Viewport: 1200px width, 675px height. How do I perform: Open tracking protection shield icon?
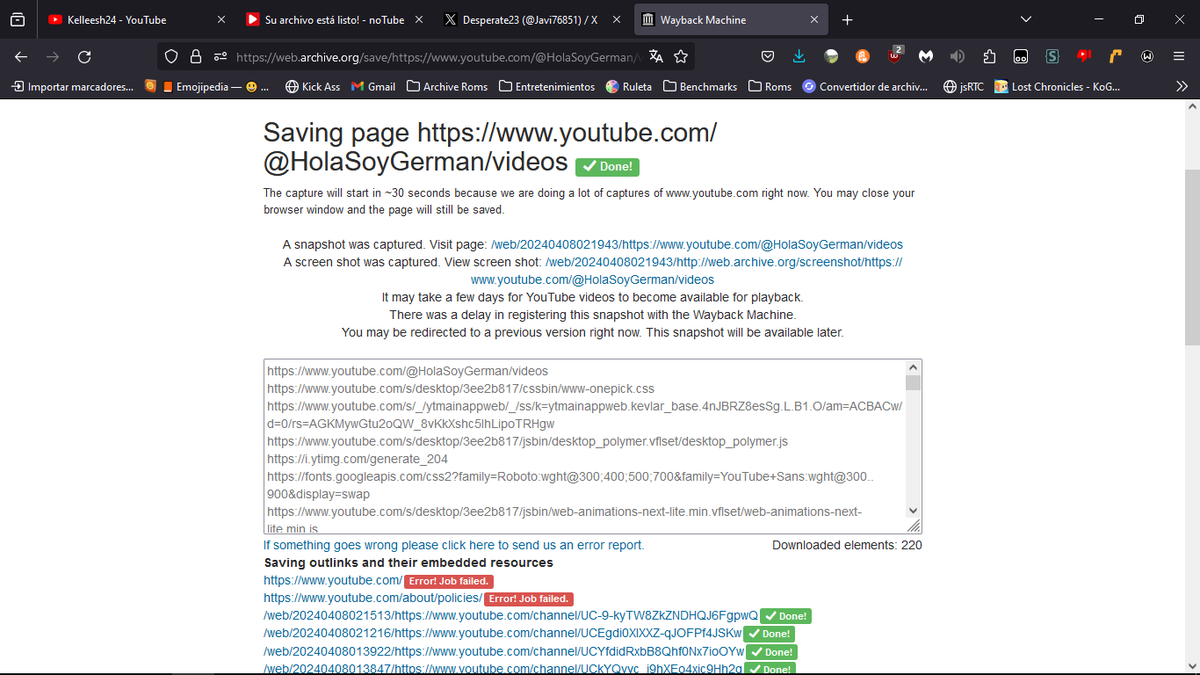pyautogui.click(x=172, y=57)
